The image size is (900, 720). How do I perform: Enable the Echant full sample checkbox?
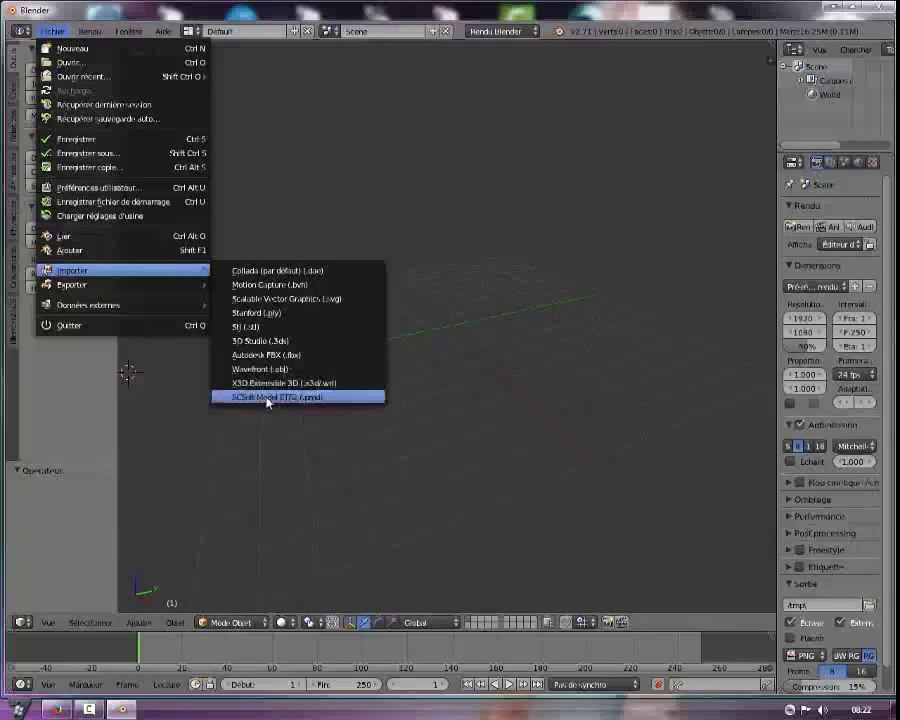click(x=790, y=462)
